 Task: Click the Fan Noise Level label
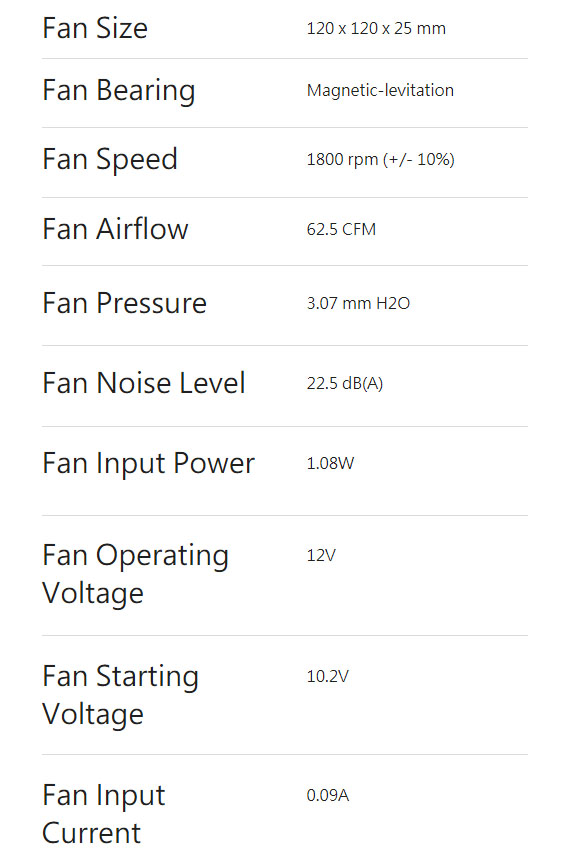pos(144,383)
